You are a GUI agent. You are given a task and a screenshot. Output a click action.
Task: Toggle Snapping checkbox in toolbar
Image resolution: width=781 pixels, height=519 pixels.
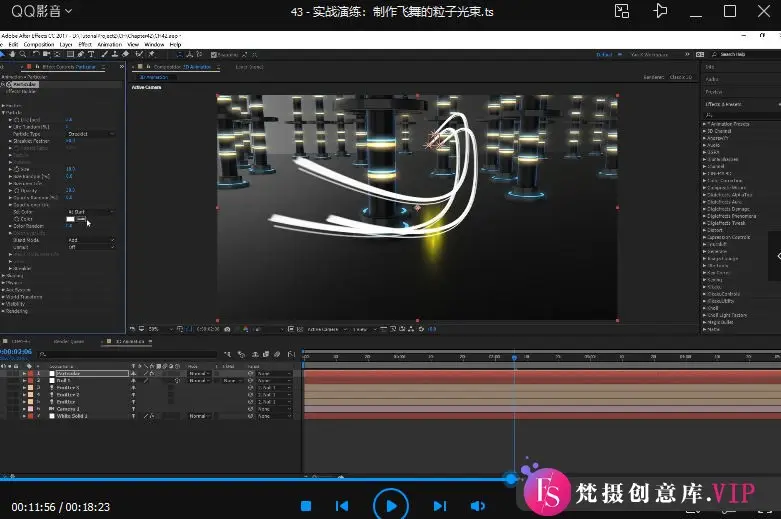[x=214, y=55]
